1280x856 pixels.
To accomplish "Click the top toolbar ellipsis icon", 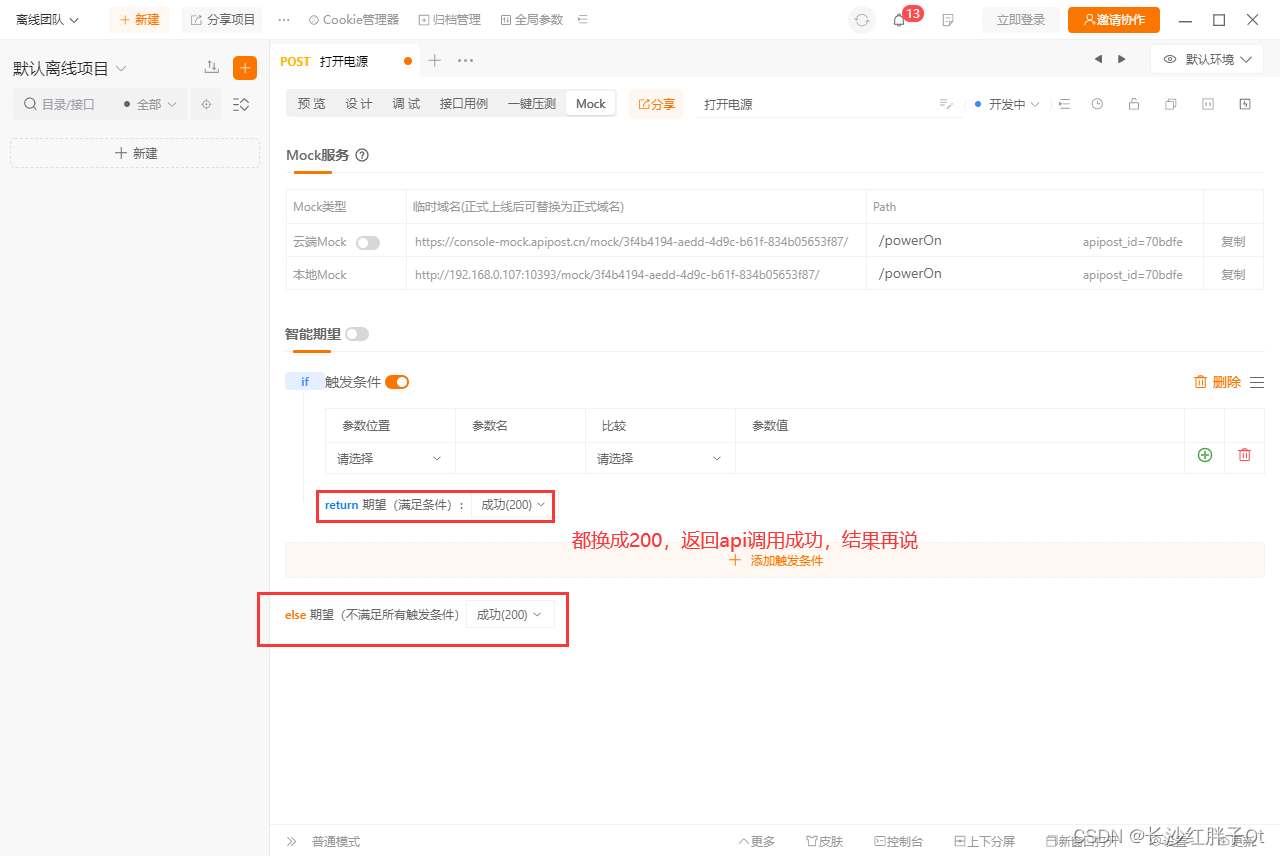I will pyautogui.click(x=284, y=20).
